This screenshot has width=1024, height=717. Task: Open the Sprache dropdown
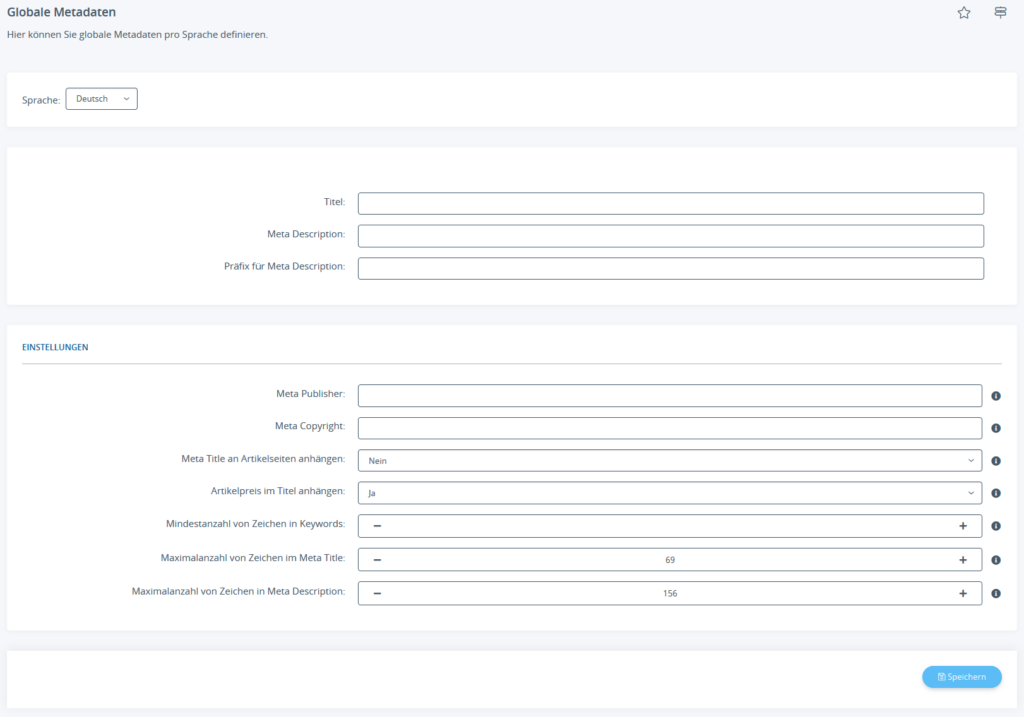[x=101, y=99]
